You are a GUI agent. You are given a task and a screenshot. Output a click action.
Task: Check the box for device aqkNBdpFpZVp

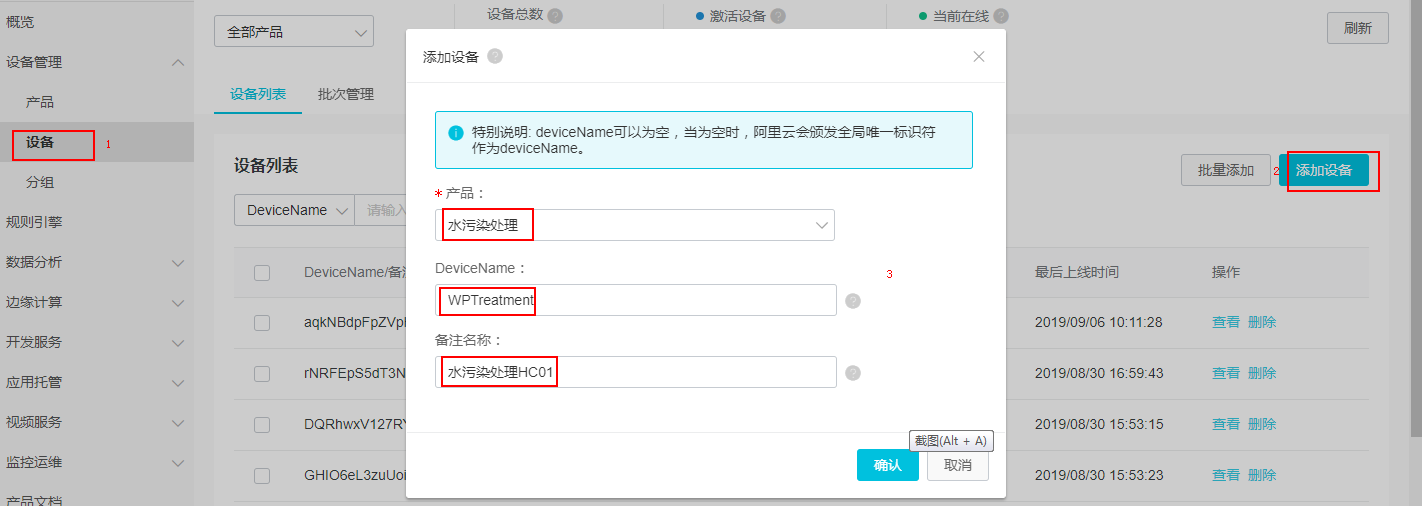[x=262, y=323]
